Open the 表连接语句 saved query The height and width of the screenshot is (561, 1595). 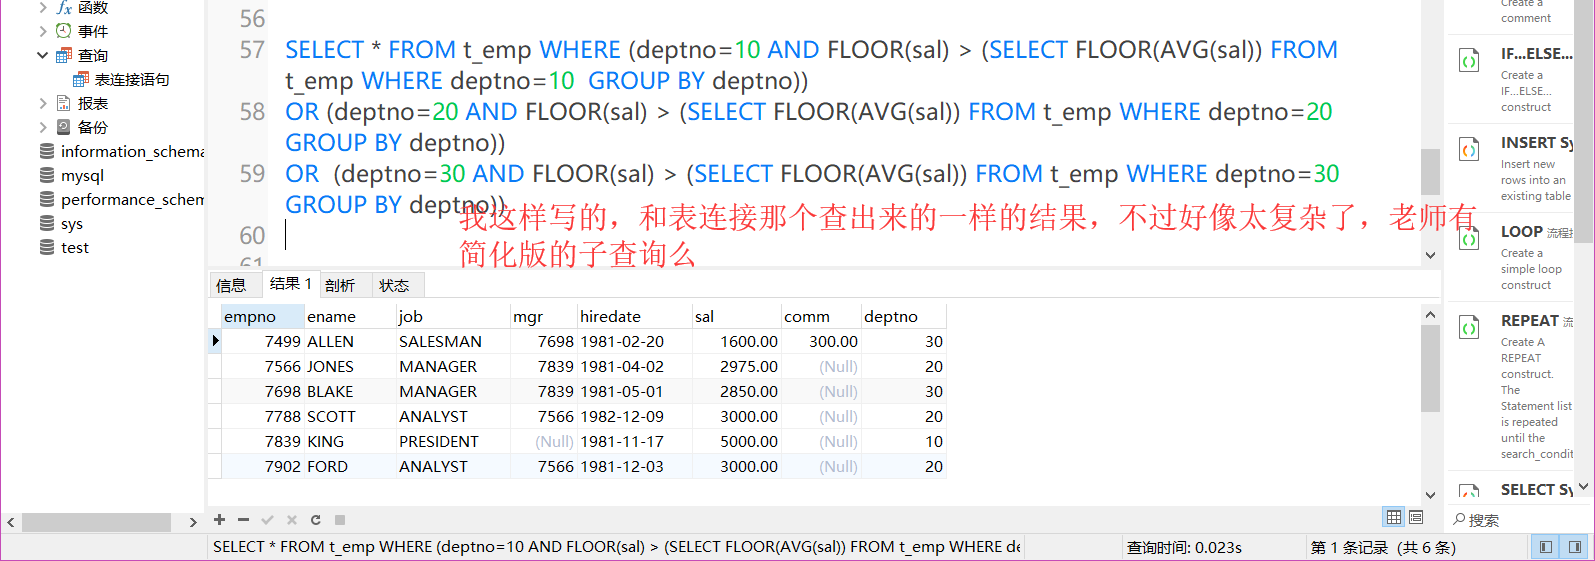(x=131, y=79)
